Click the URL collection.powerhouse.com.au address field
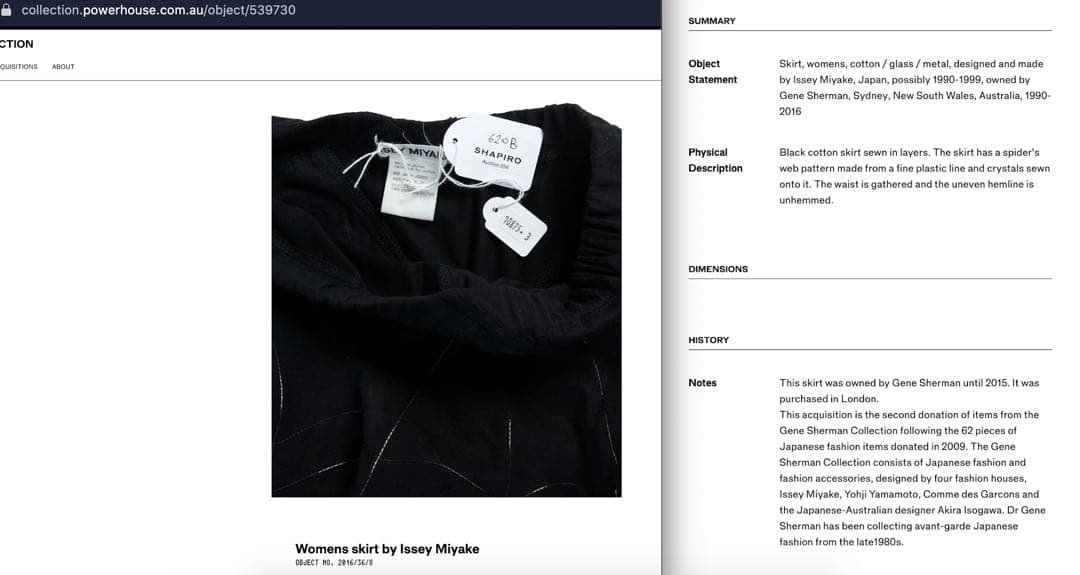 click(x=158, y=10)
